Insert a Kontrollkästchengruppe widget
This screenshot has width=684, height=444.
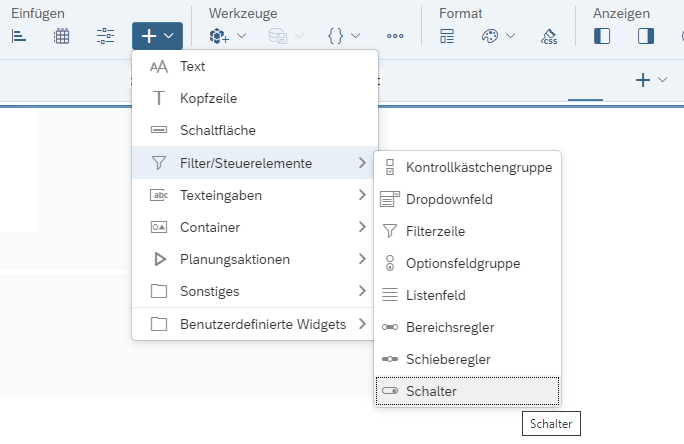pyautogui.click(x=468, y=167)
